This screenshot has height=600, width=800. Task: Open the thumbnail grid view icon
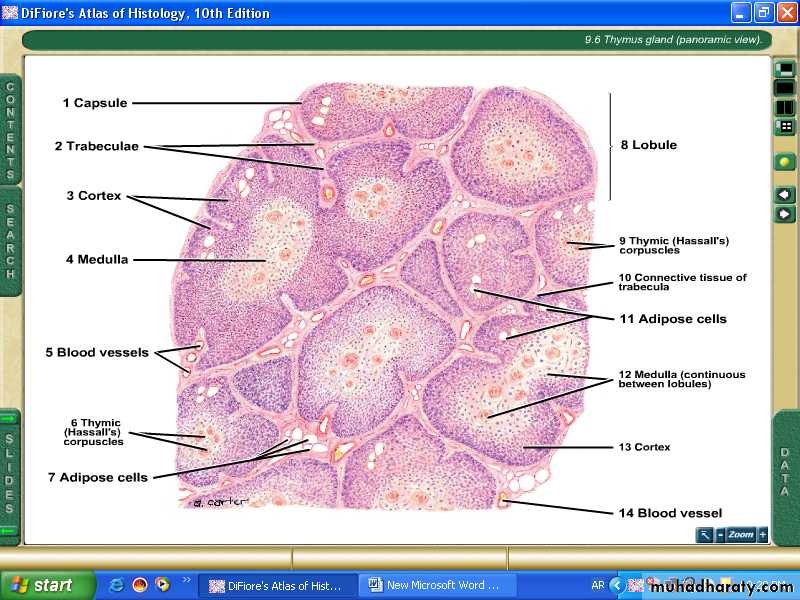[785, 127]
